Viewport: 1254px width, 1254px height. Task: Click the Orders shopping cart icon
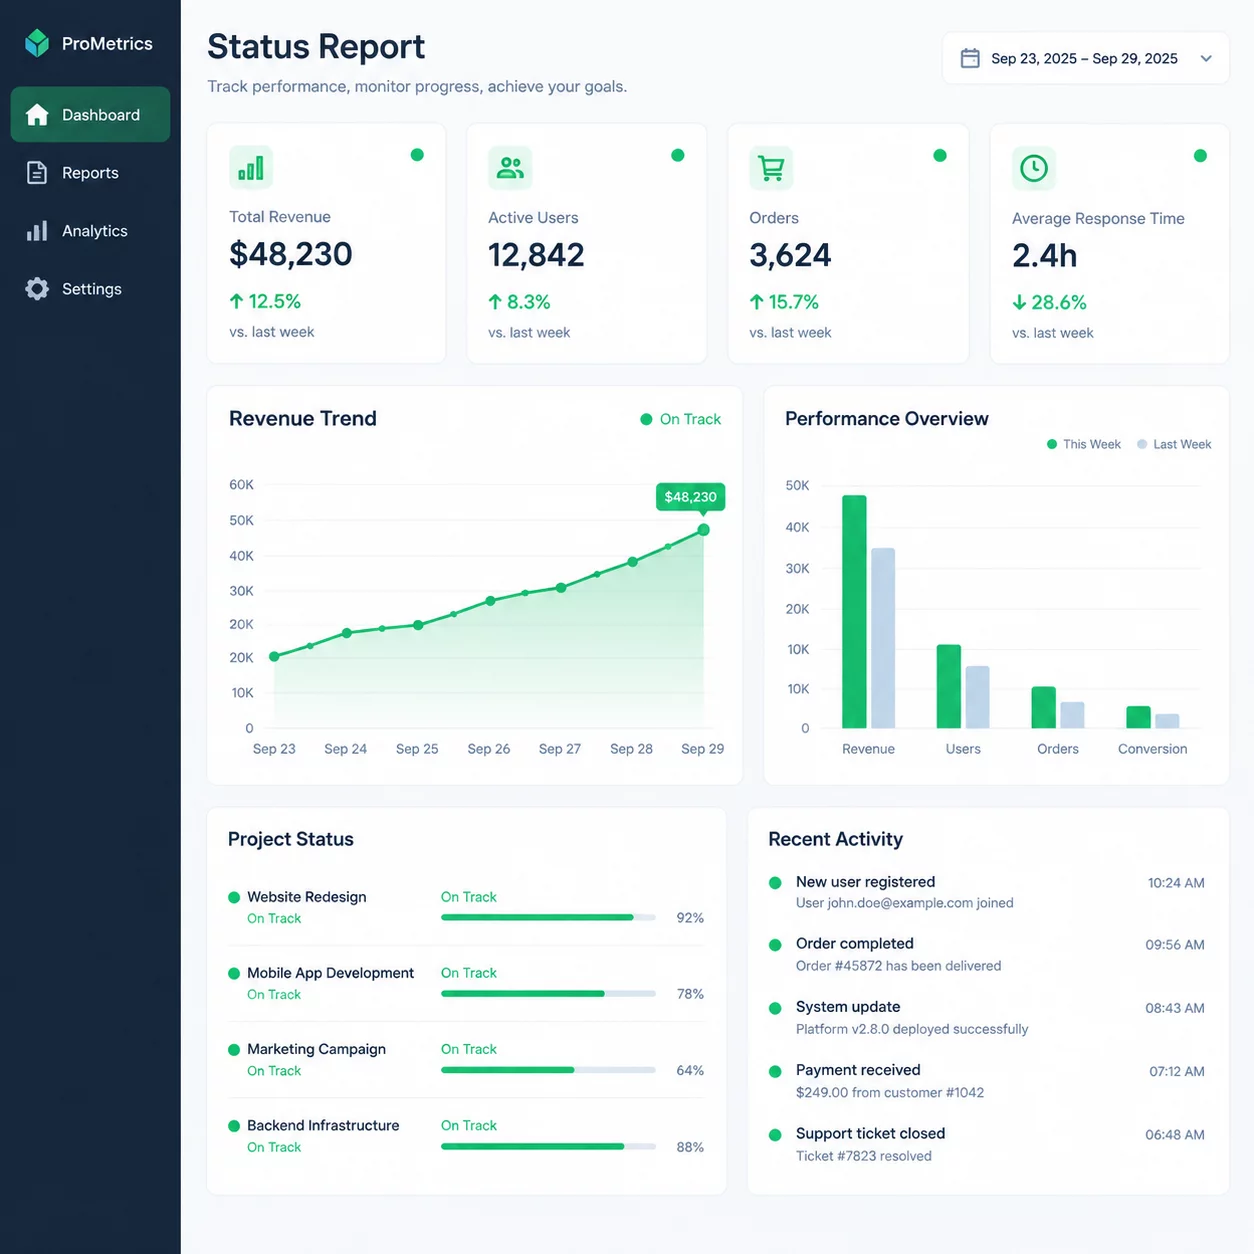click(771, 168)
